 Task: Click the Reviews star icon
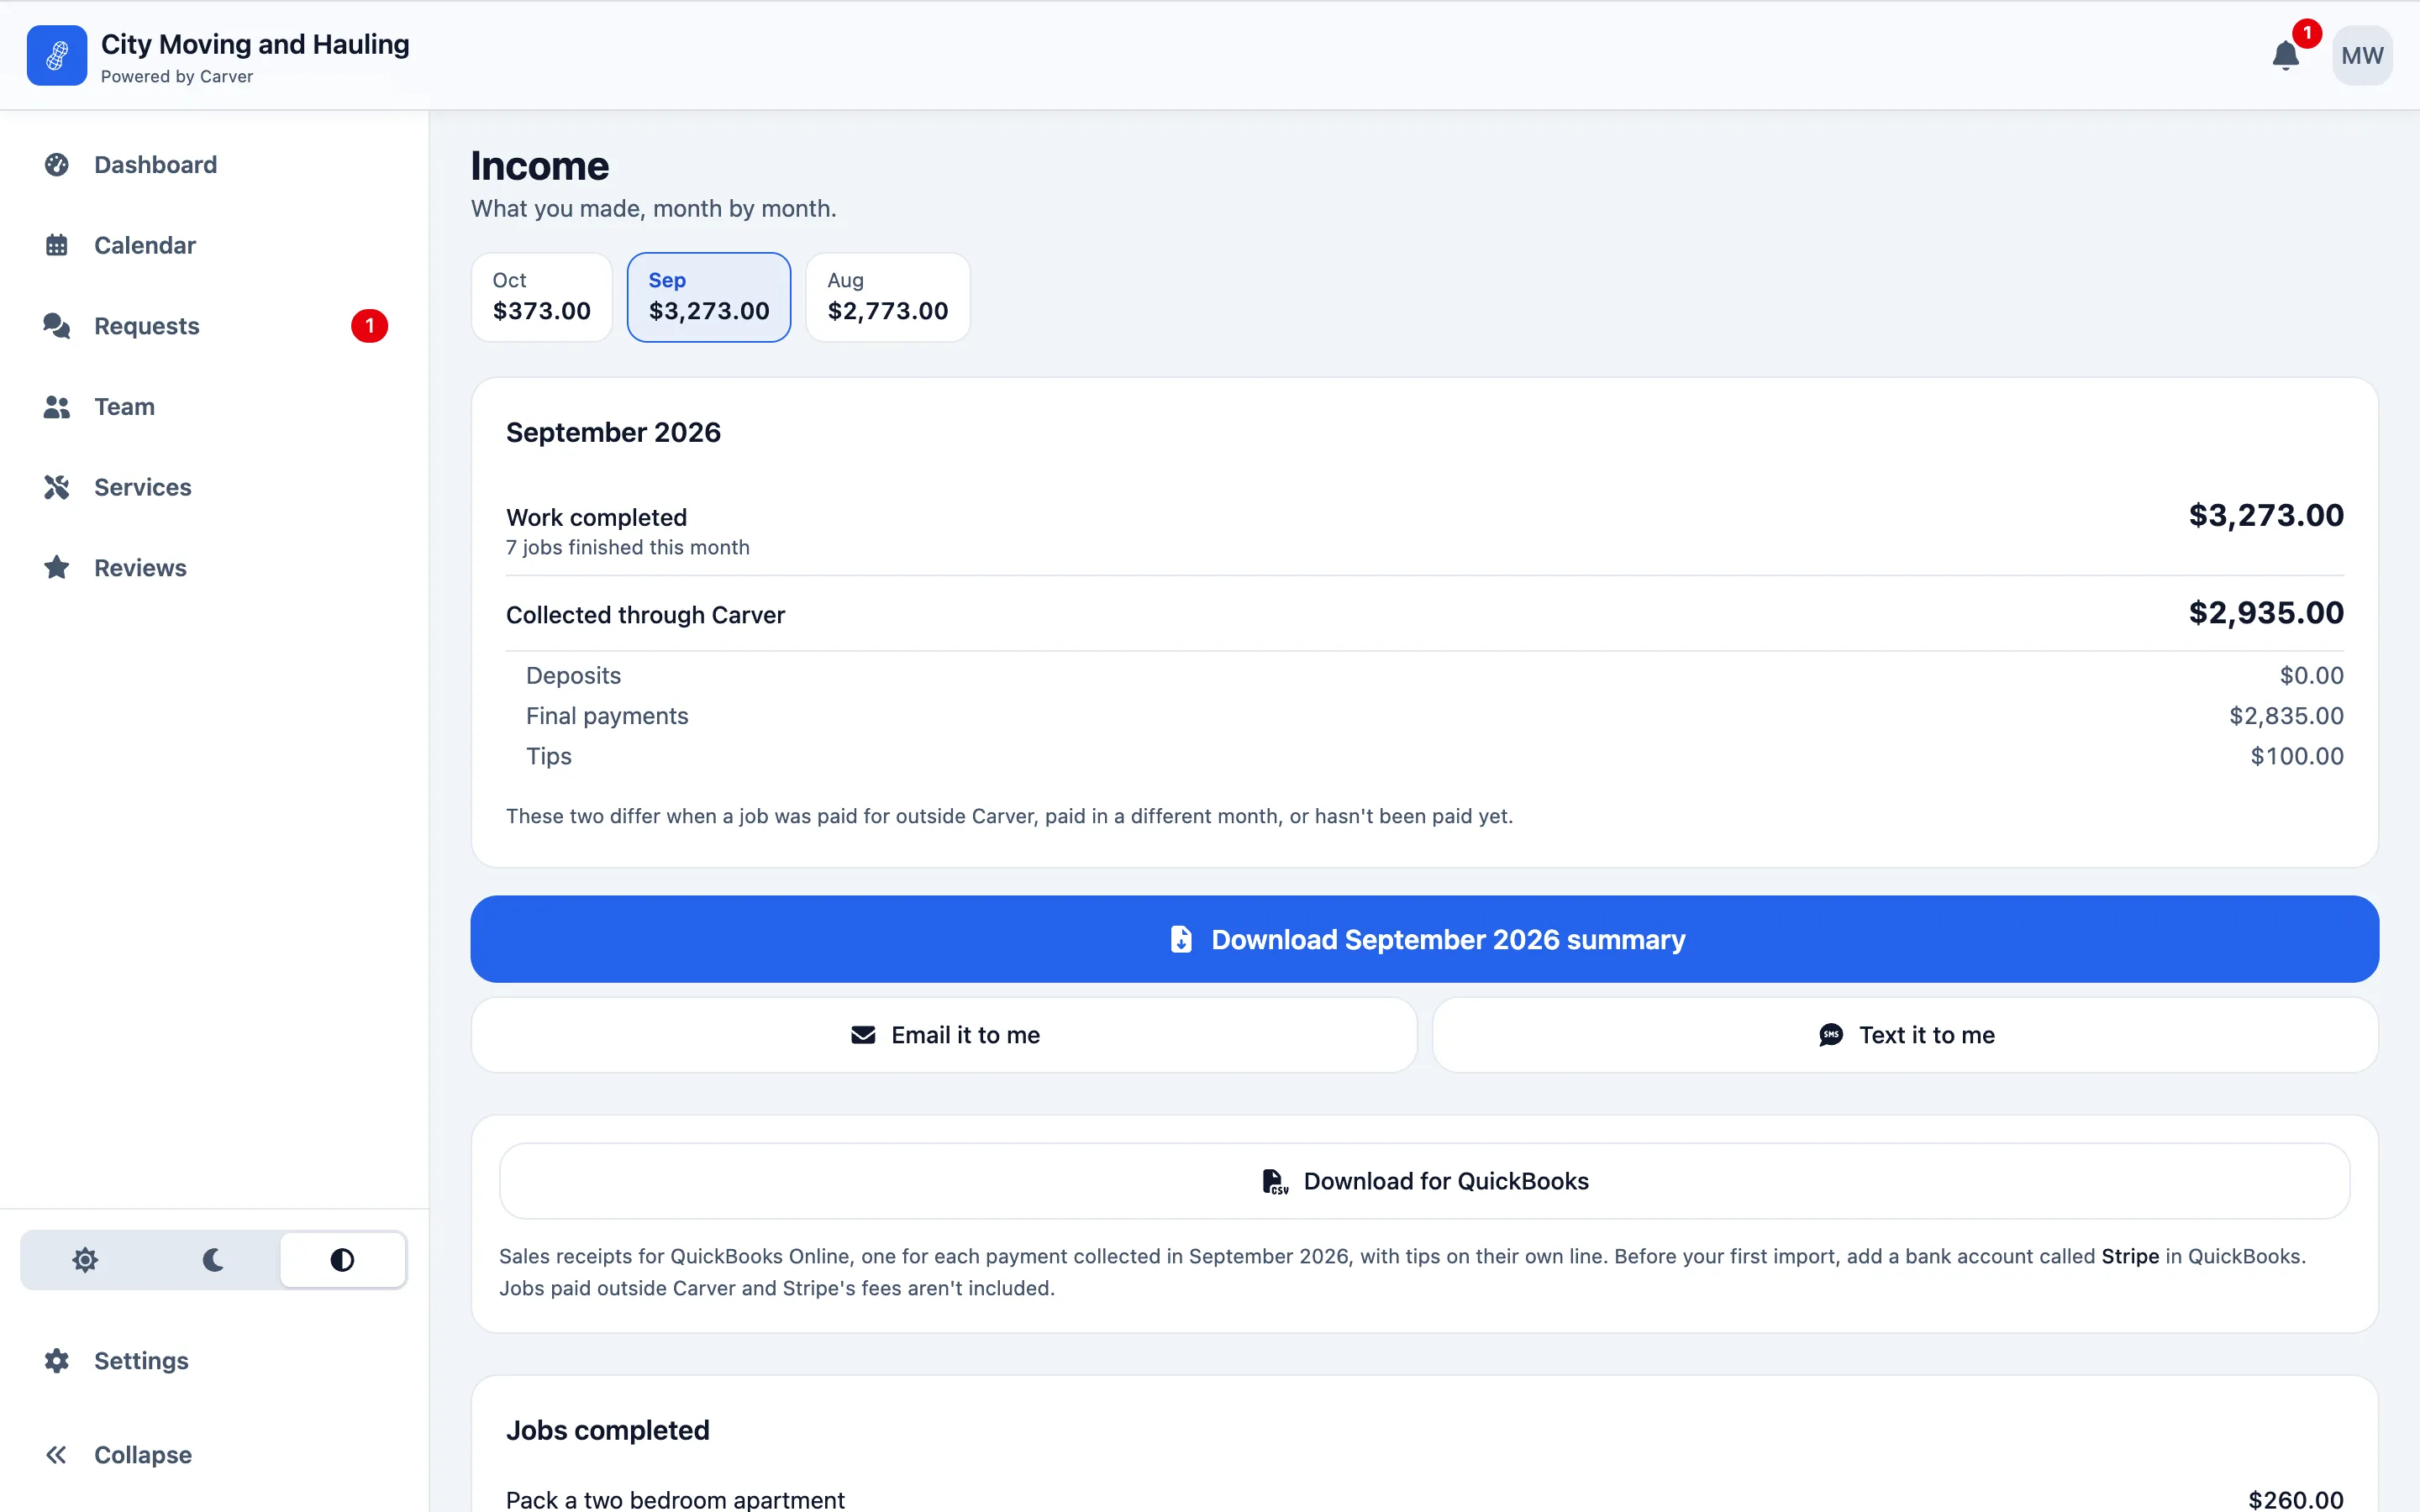coord(57,567)
